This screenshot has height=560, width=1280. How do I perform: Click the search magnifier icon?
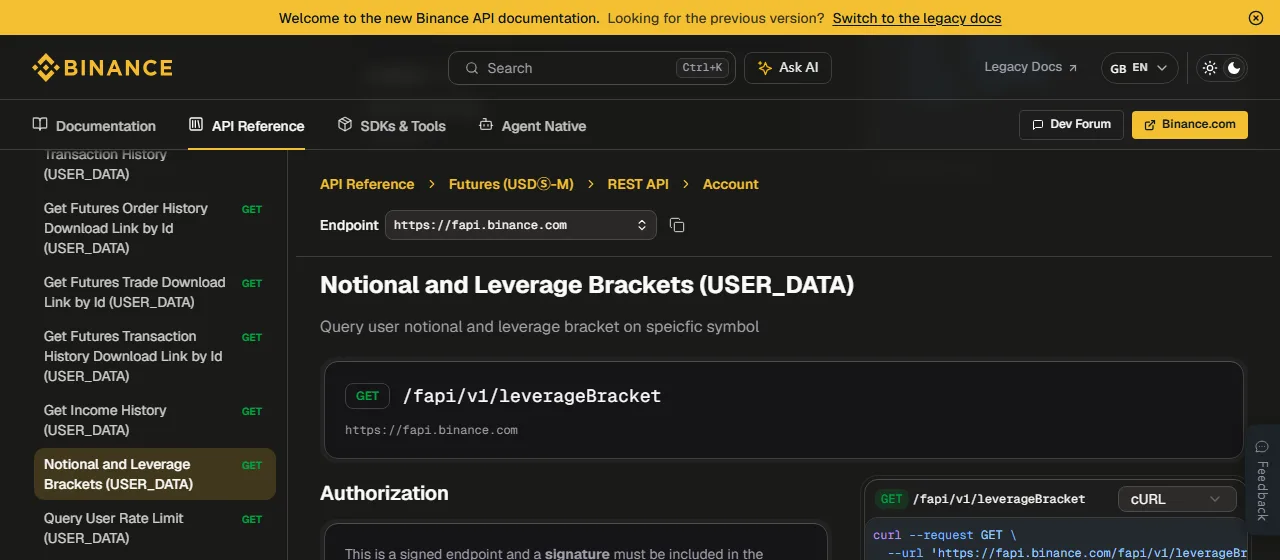pos(472,68)
